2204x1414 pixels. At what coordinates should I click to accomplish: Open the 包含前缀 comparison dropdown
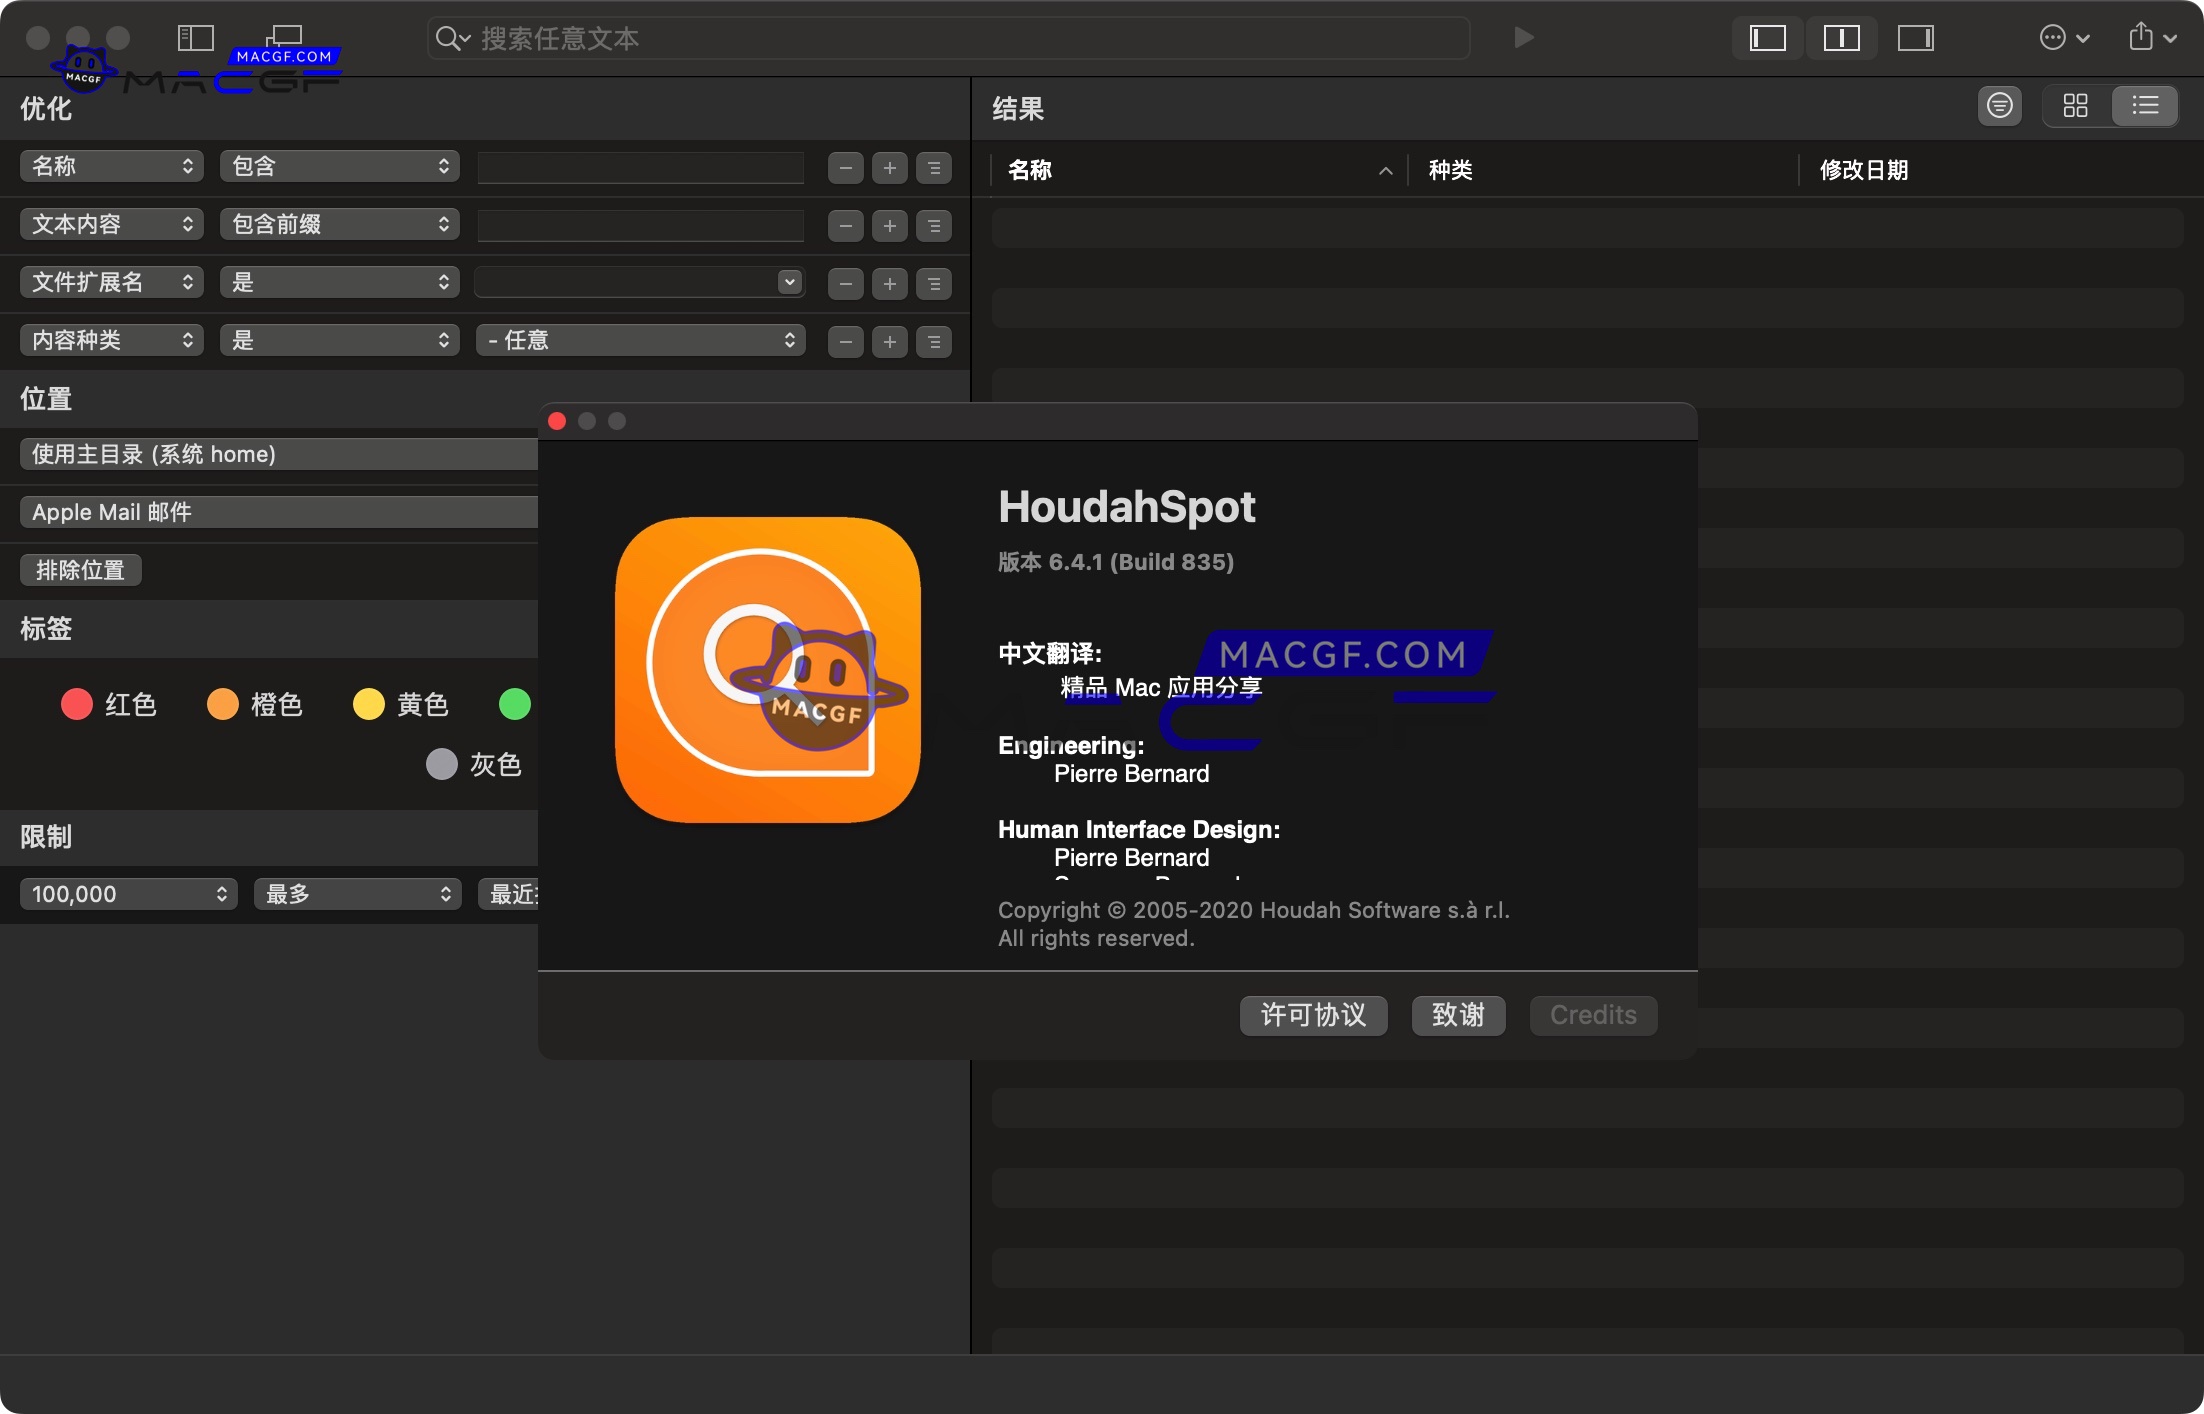[x=339, y=224]
